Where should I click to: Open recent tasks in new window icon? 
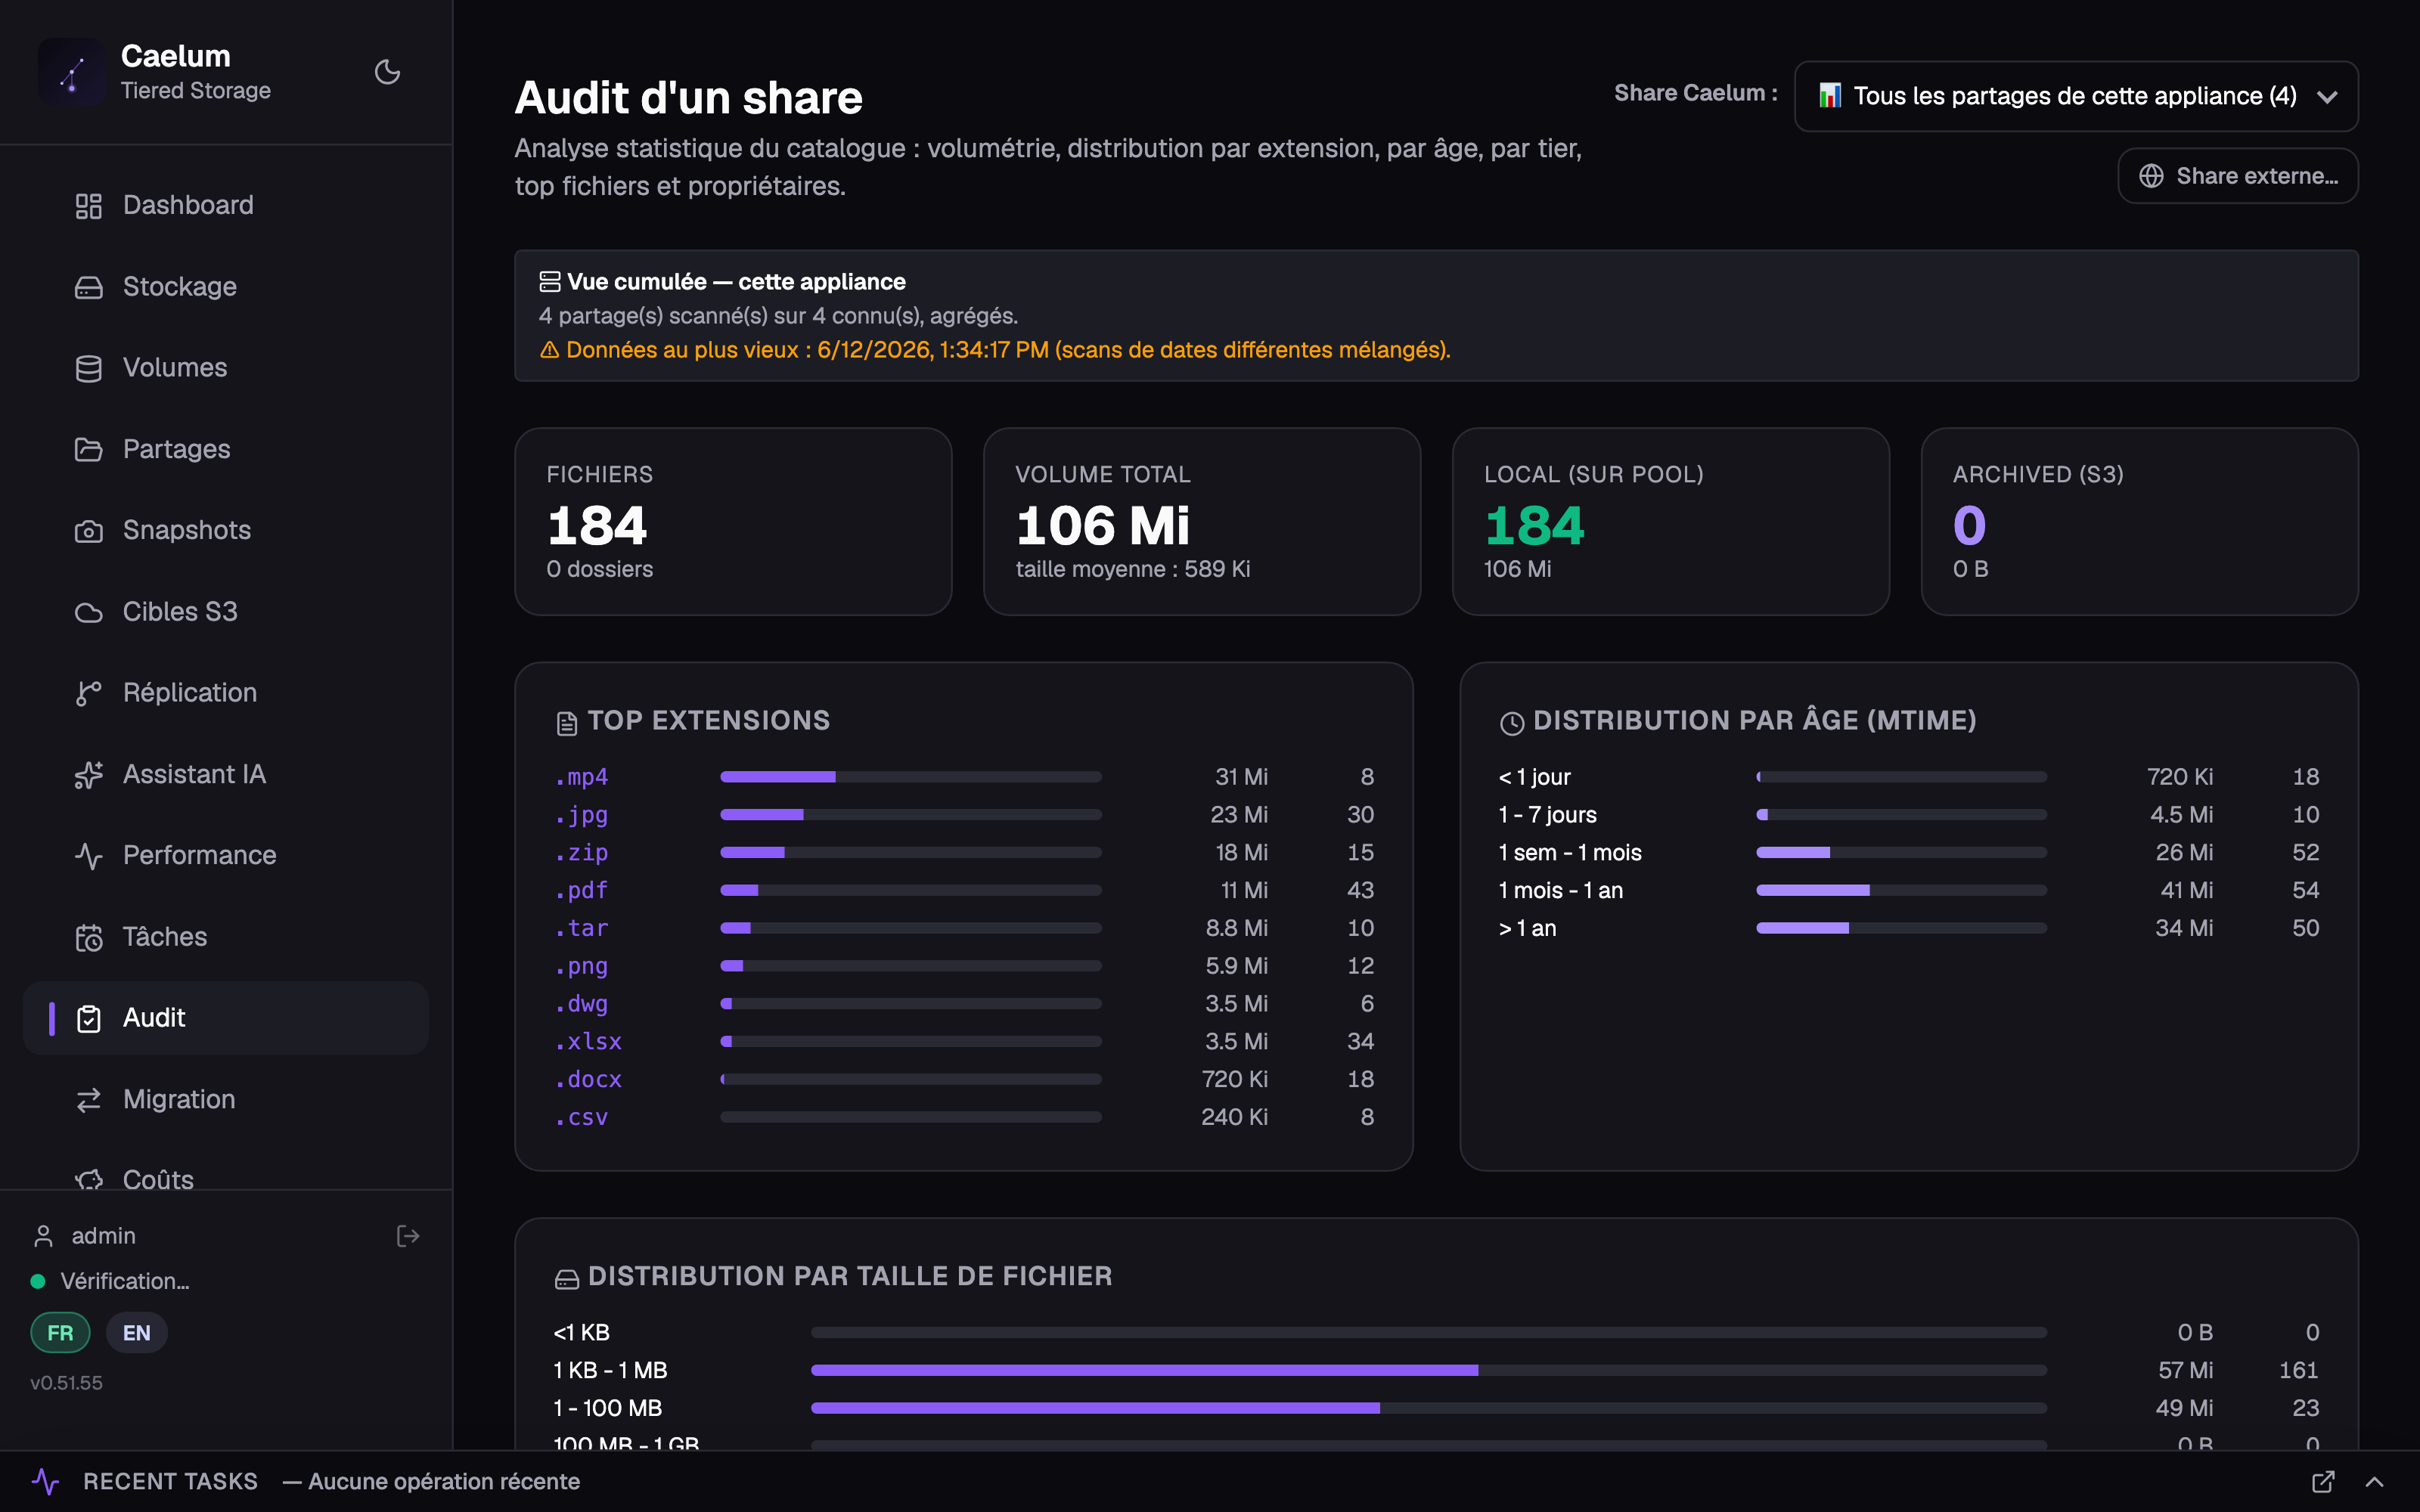pyautogui.click(x=2323, y=1482)
